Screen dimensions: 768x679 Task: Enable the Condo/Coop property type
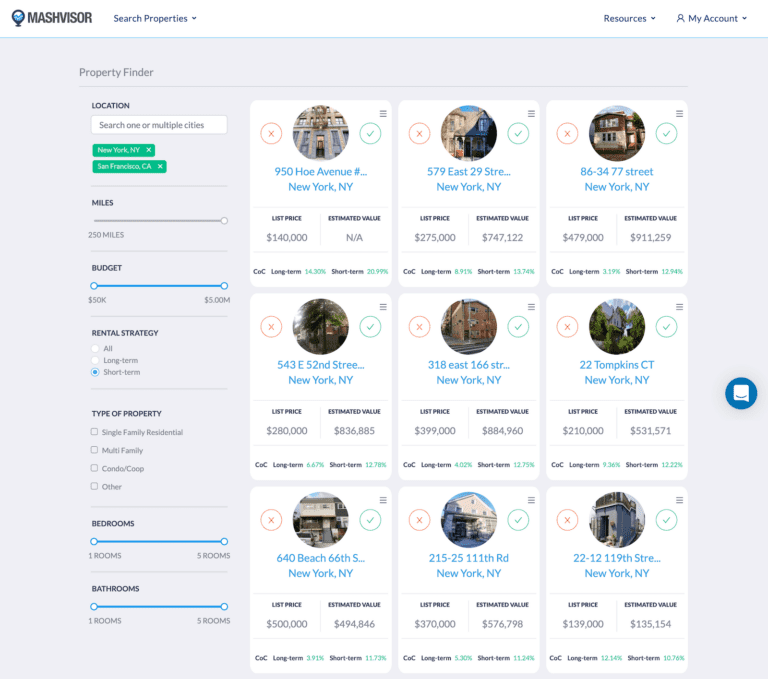94,468
